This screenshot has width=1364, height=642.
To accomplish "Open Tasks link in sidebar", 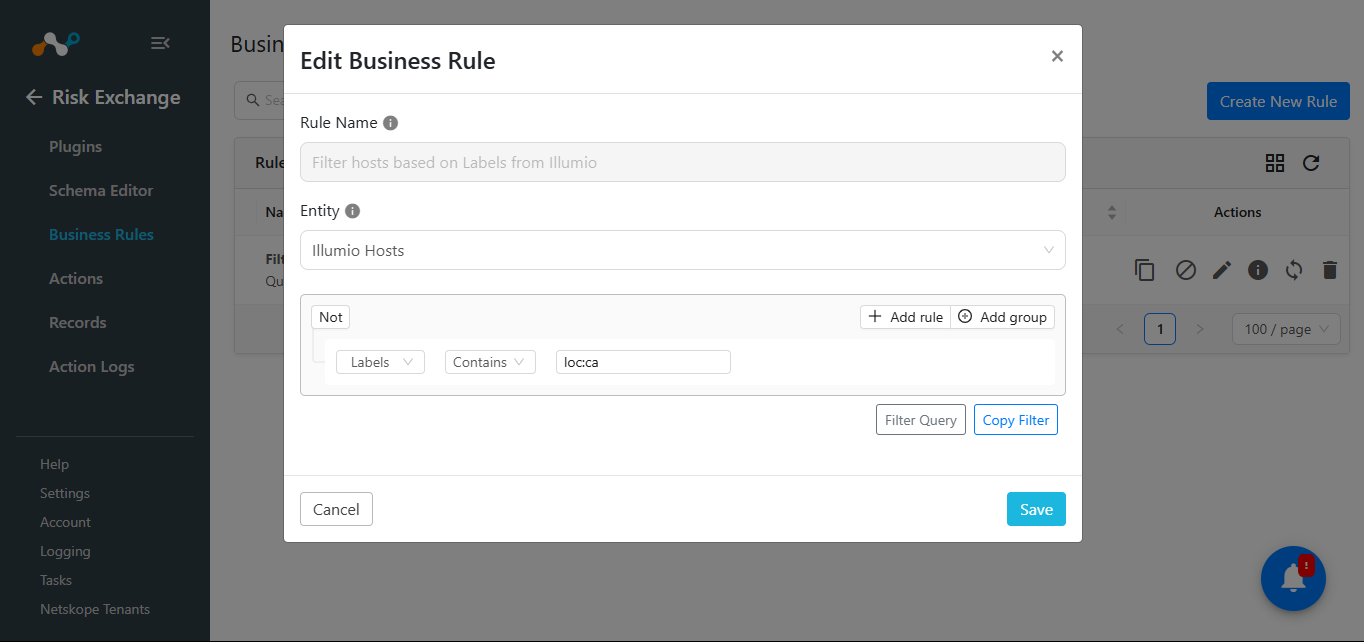I will (56, 580).
